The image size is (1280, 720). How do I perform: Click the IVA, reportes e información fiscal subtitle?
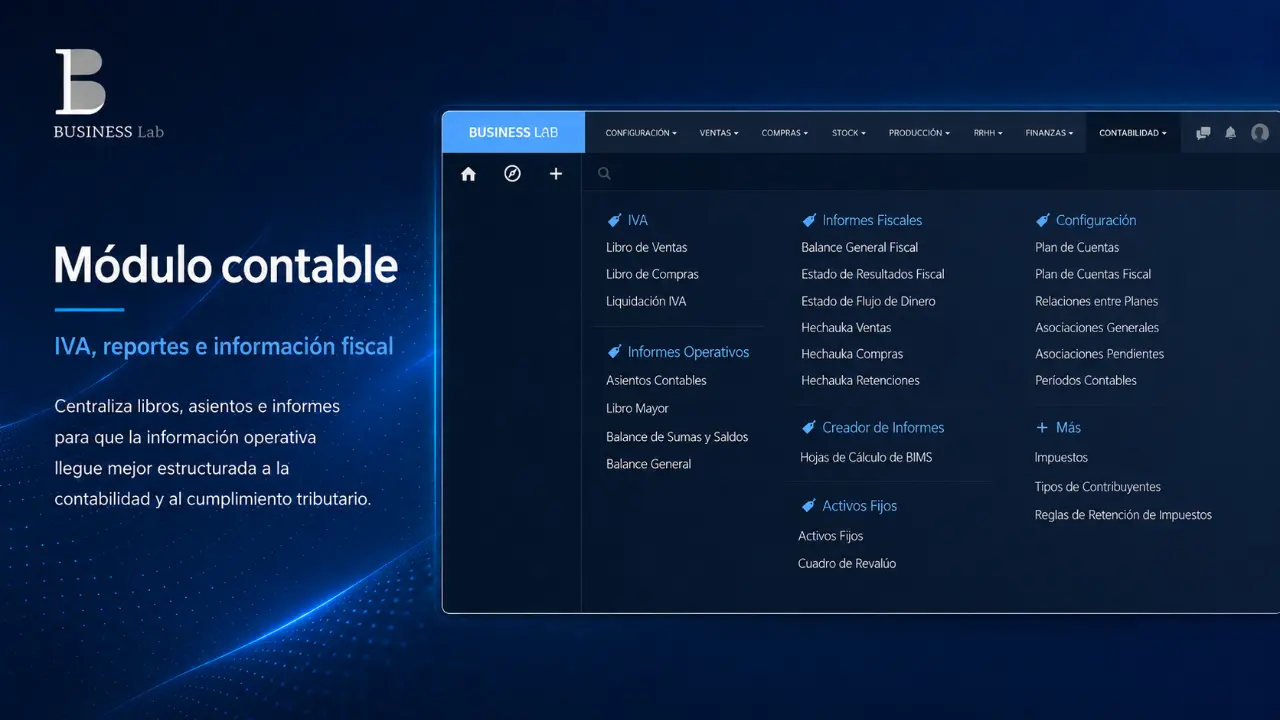tap(224, 347)
